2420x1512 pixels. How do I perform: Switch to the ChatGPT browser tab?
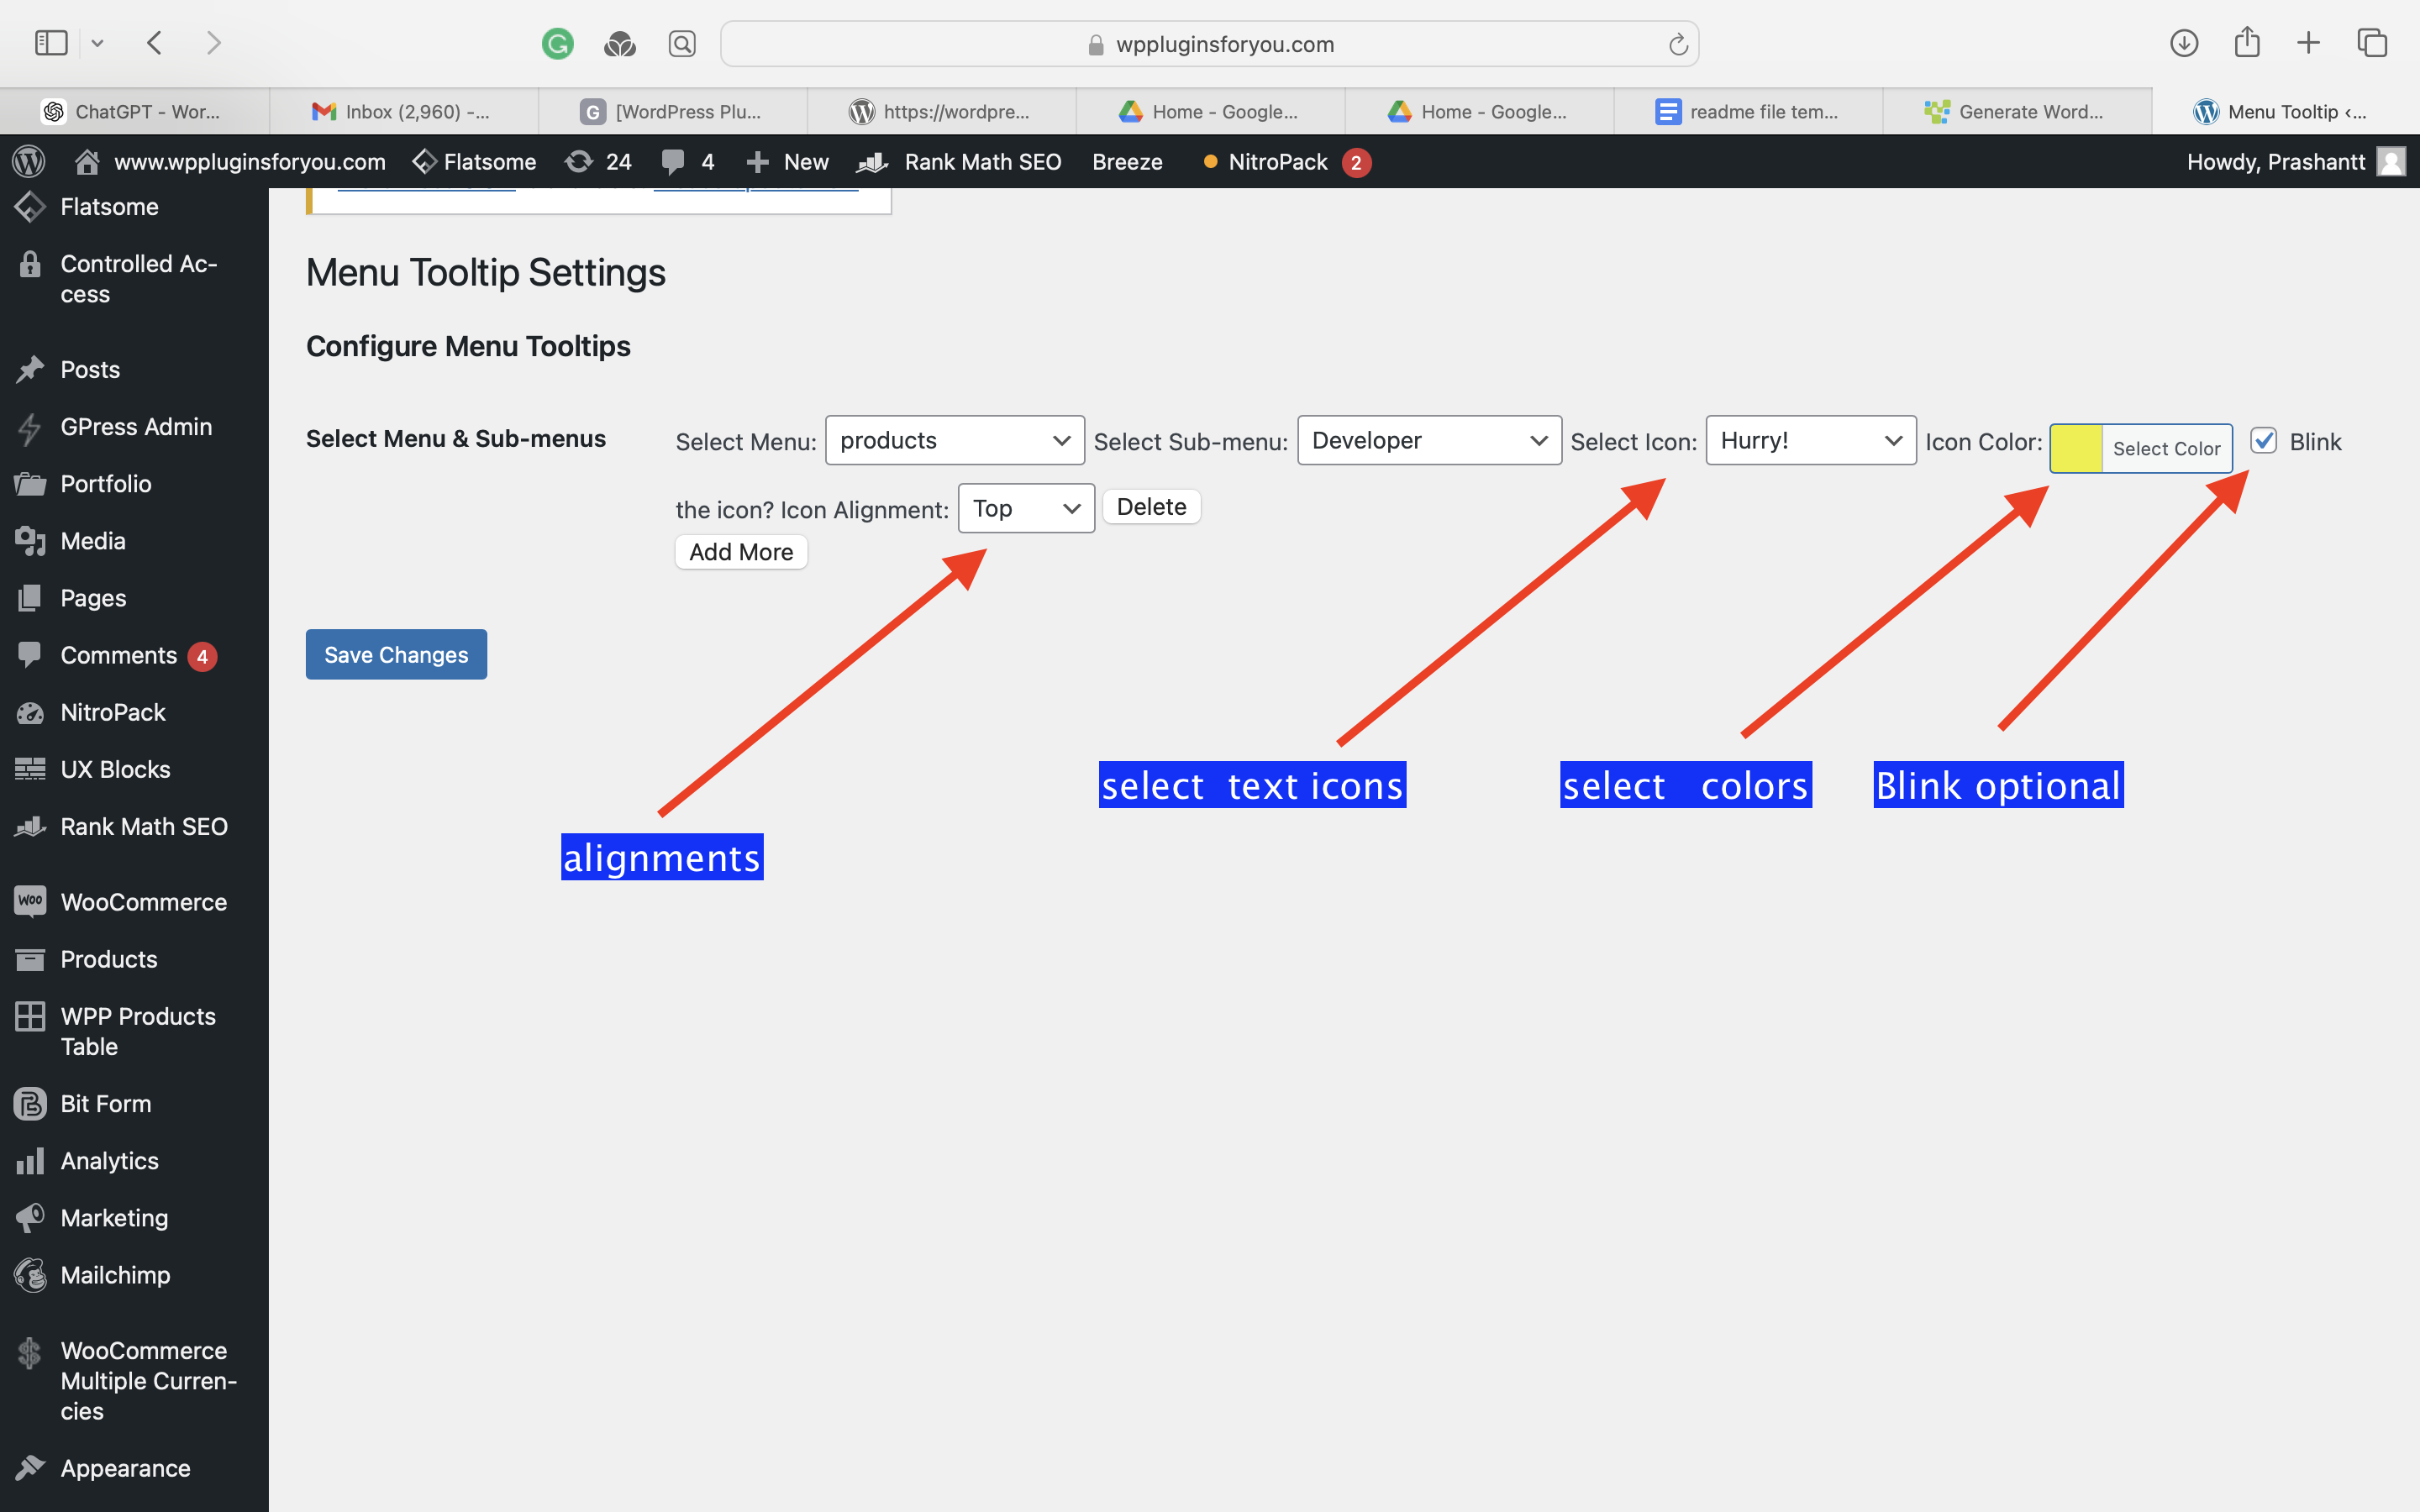134,111
